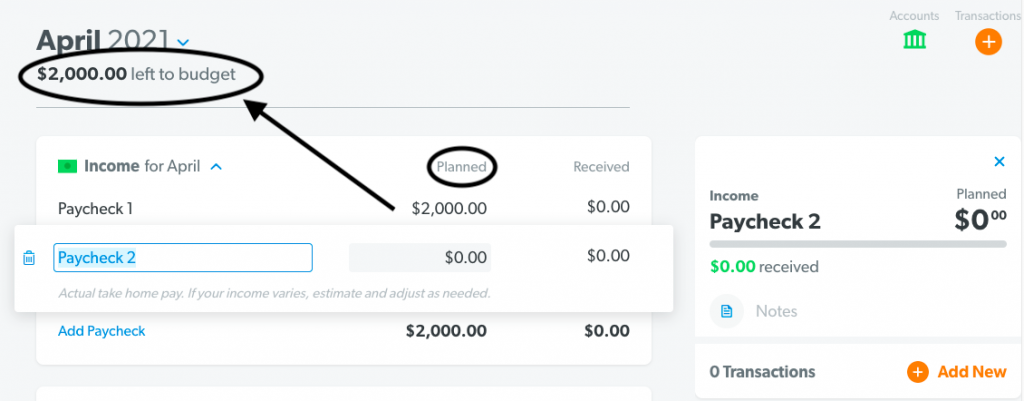Edit the Paycheck 2 name field
1024x401 pixels.
click(183, 257)
